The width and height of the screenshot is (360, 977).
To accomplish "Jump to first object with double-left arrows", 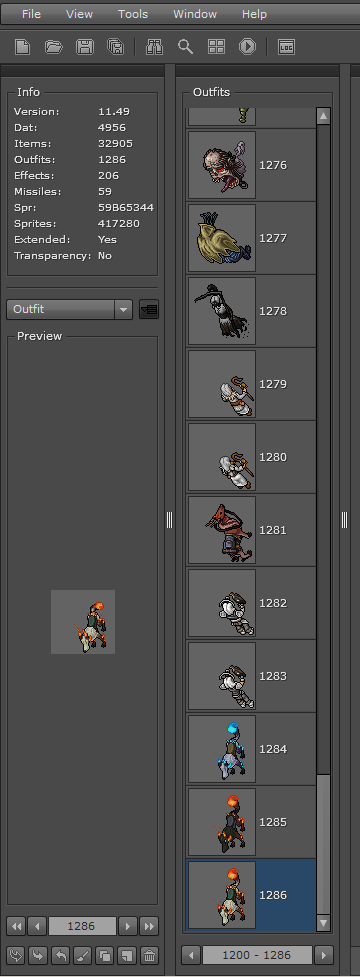I will point(16,926).
